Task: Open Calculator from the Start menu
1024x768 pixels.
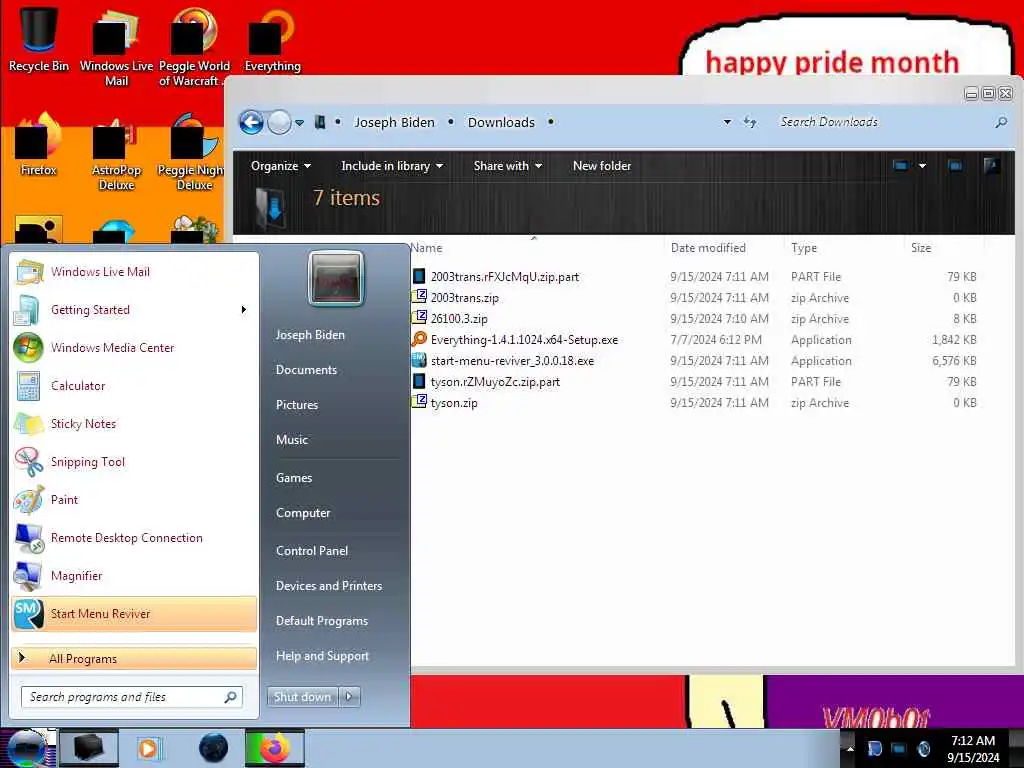Action: click(x=134, y=385)
